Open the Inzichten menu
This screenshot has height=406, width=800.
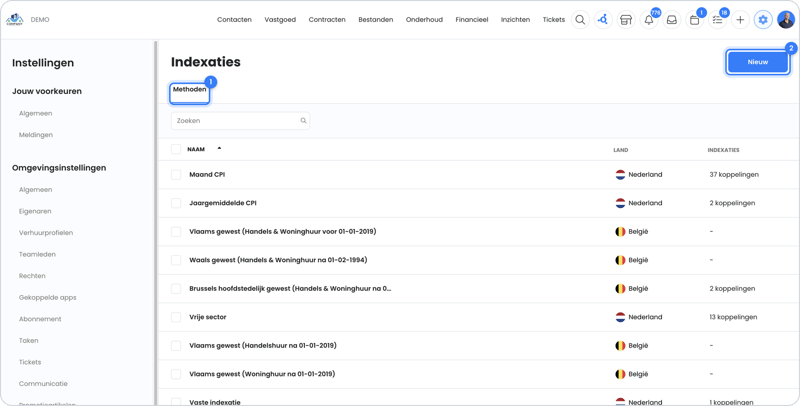point(515,20)
